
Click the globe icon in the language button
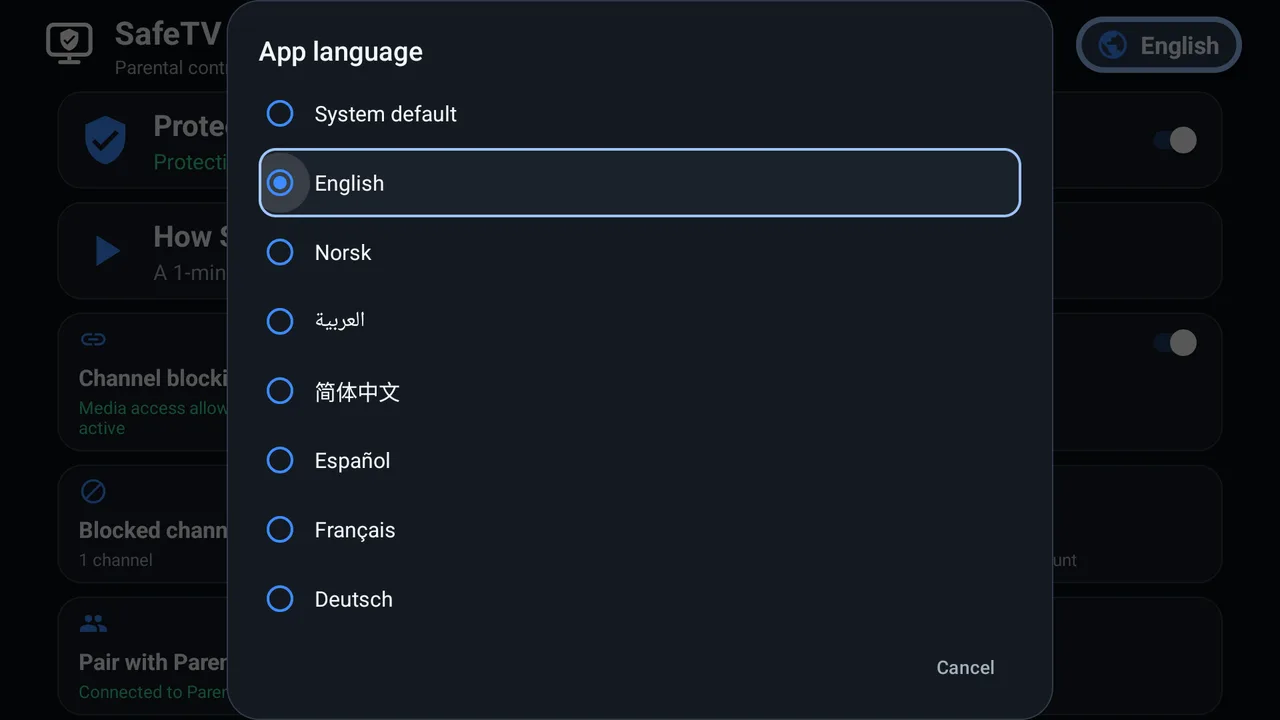(1112, 46)
